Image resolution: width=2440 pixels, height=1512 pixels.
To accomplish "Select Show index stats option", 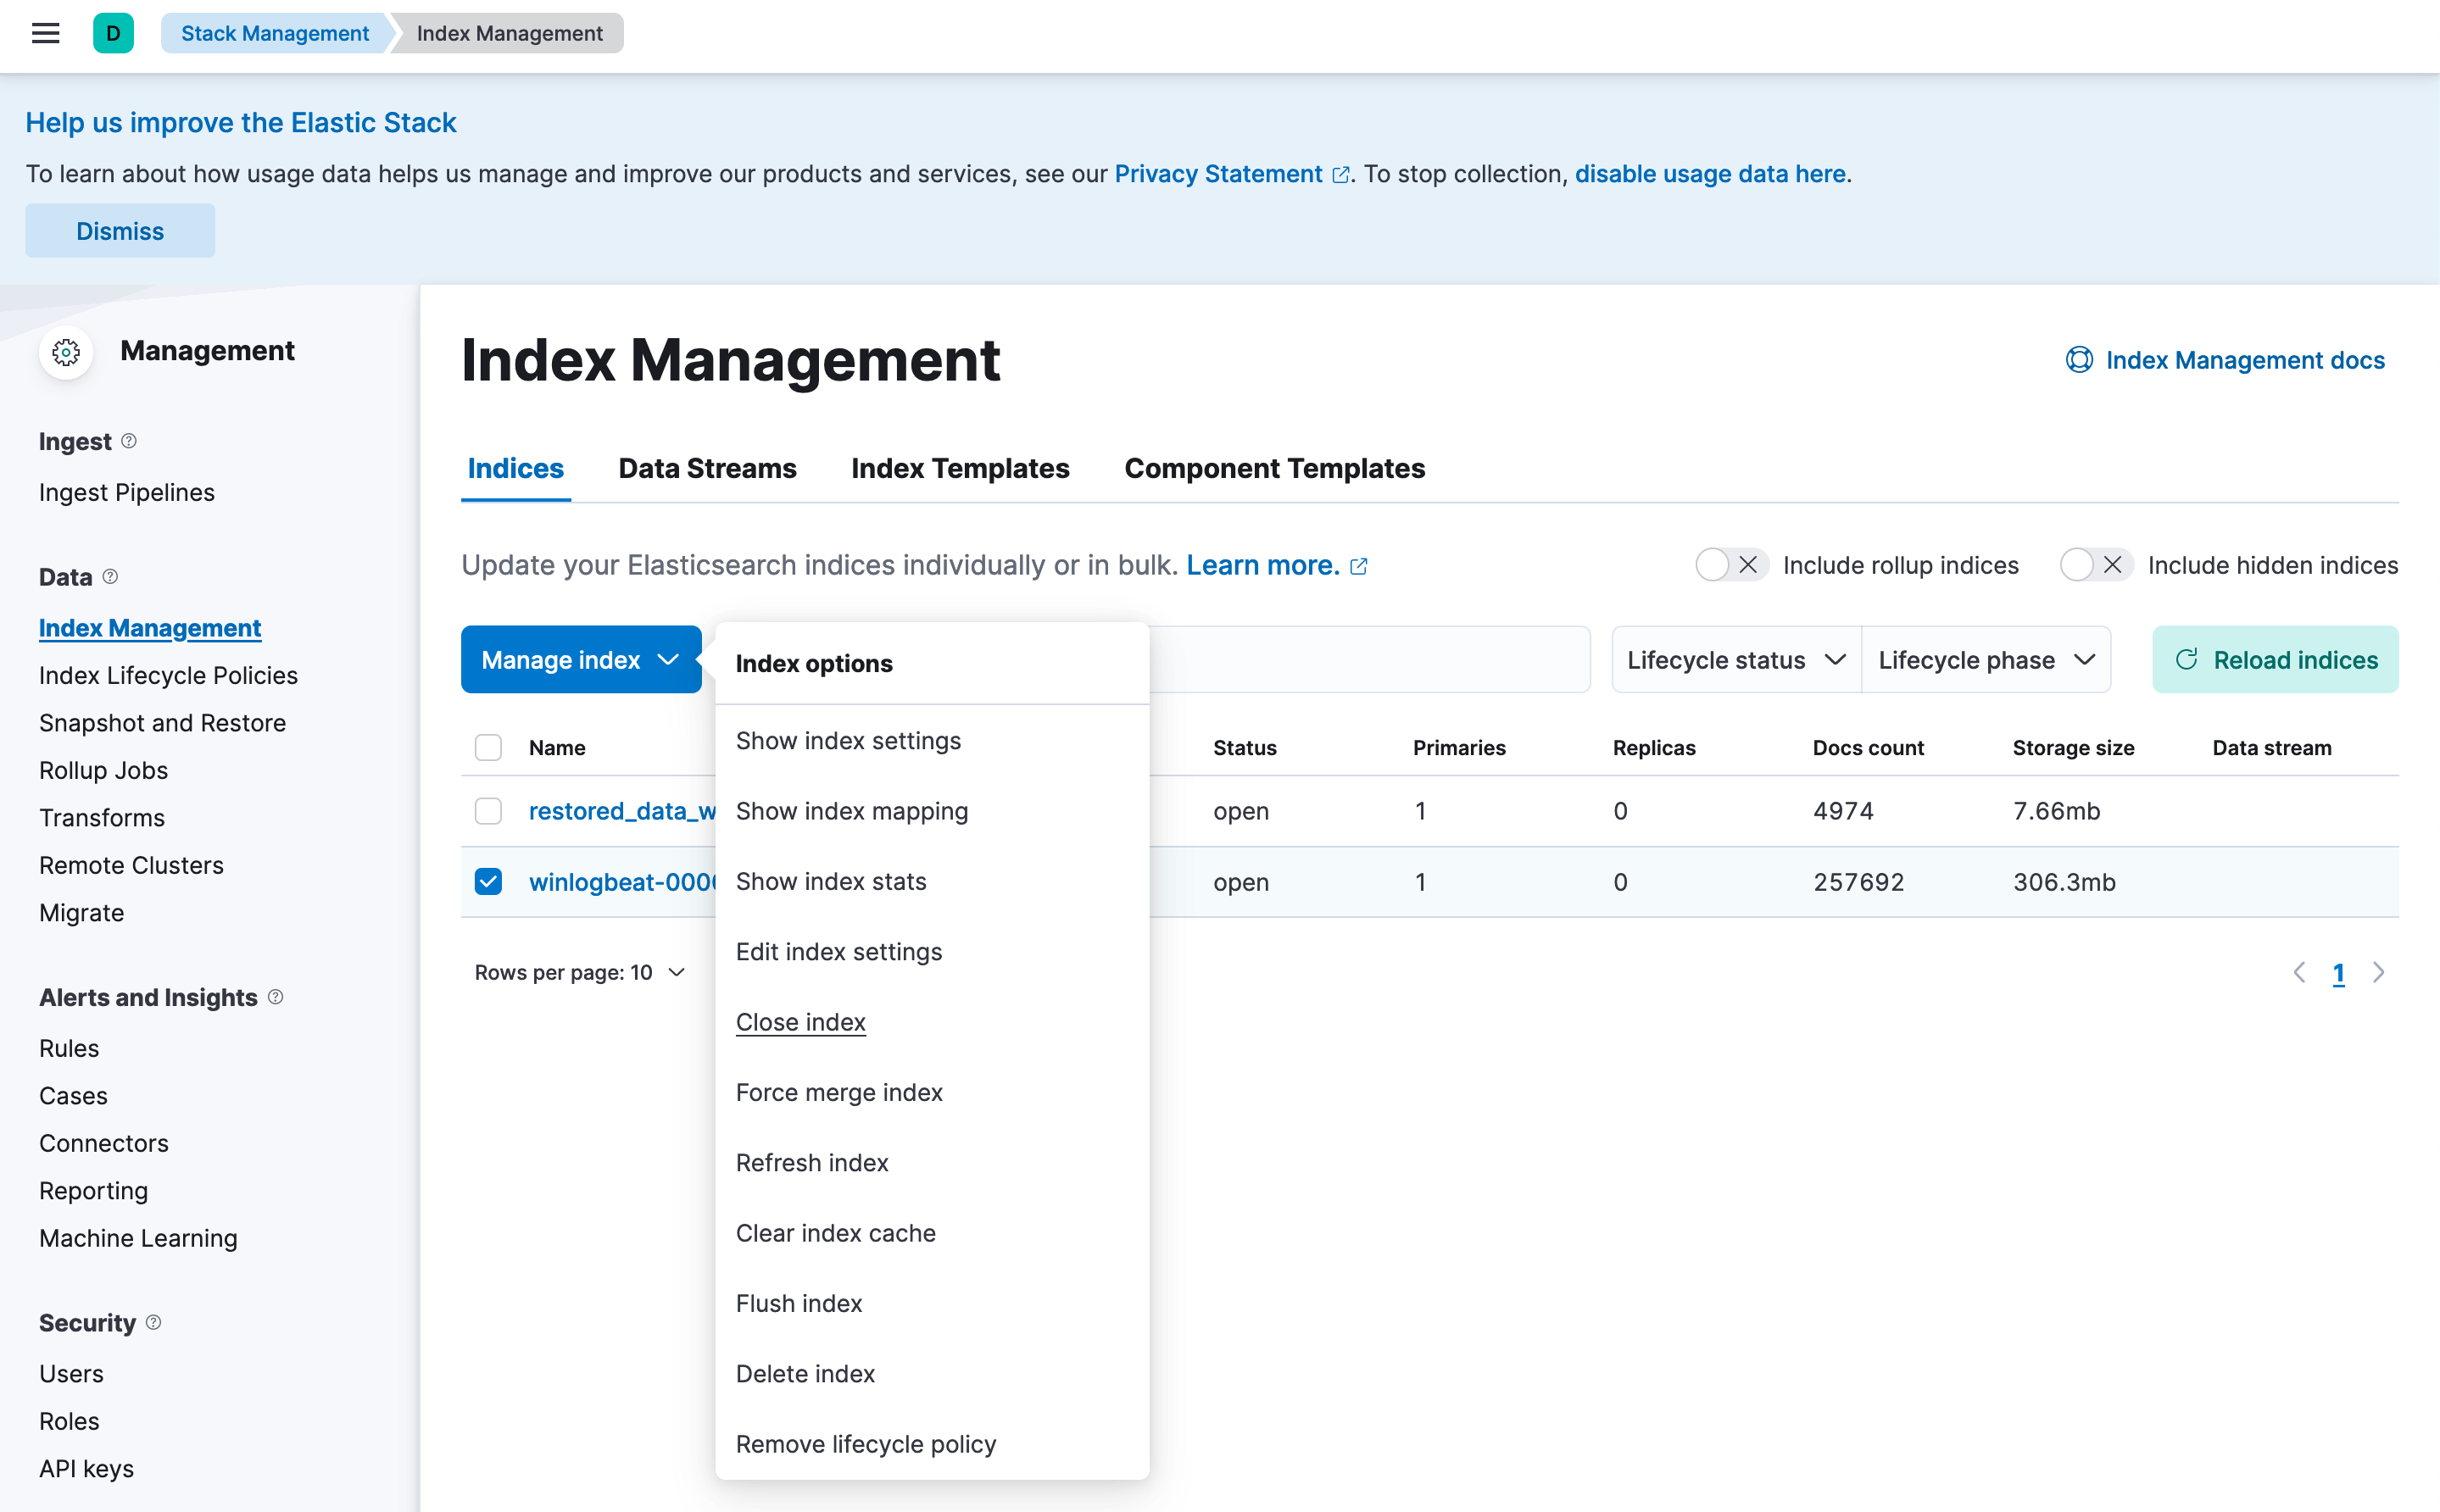I will (x=932, y=881).
